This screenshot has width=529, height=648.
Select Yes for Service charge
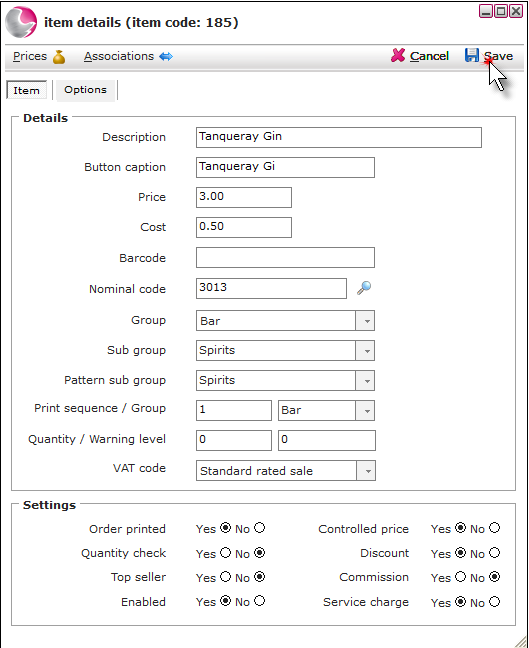[x=460, y=602]
